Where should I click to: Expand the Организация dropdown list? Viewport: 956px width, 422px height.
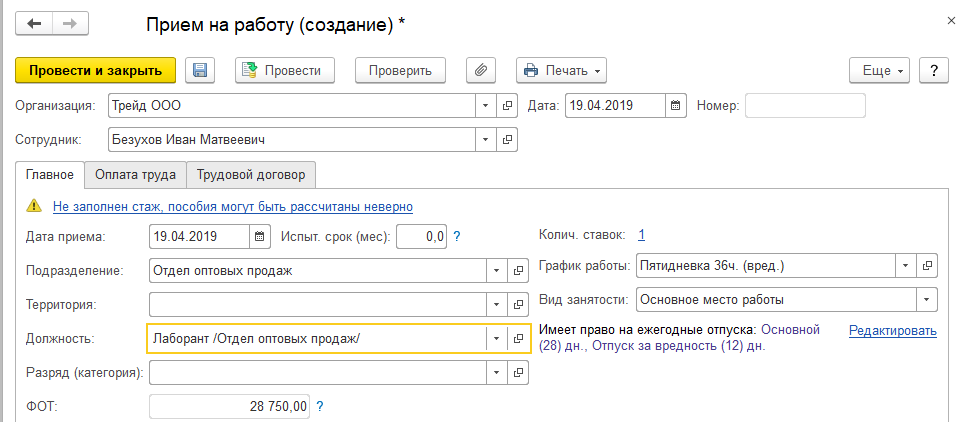click(x=486, y=105)
